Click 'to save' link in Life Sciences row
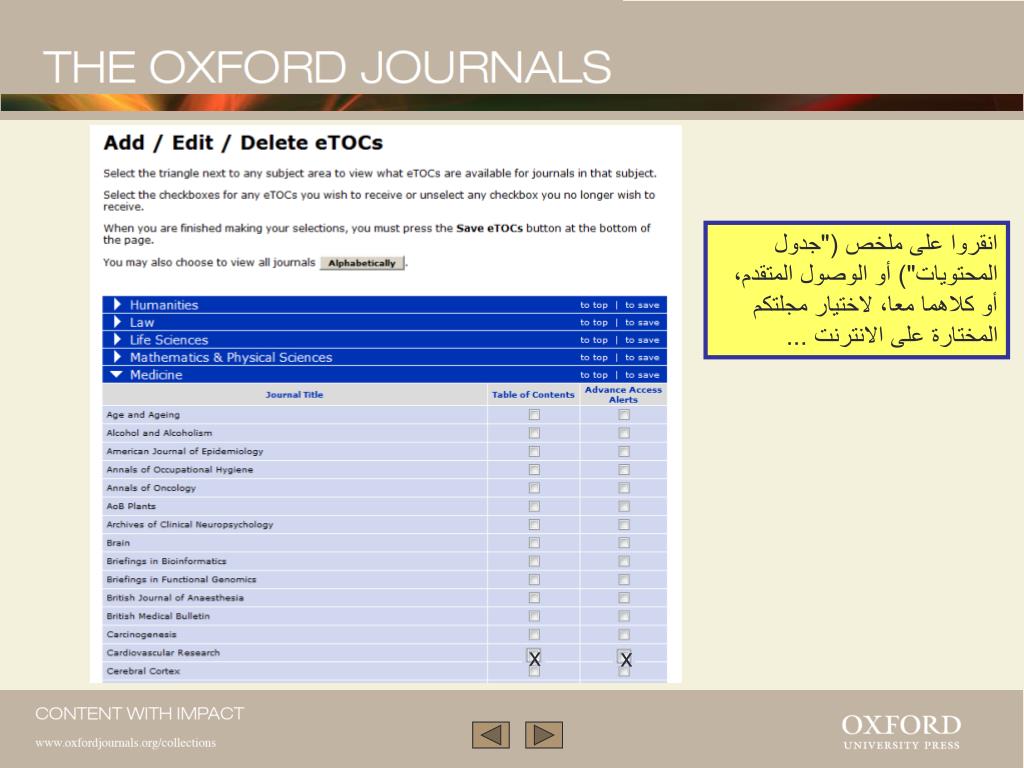Viewport: 1024px width, 768px height. click(x=642, y=340)
